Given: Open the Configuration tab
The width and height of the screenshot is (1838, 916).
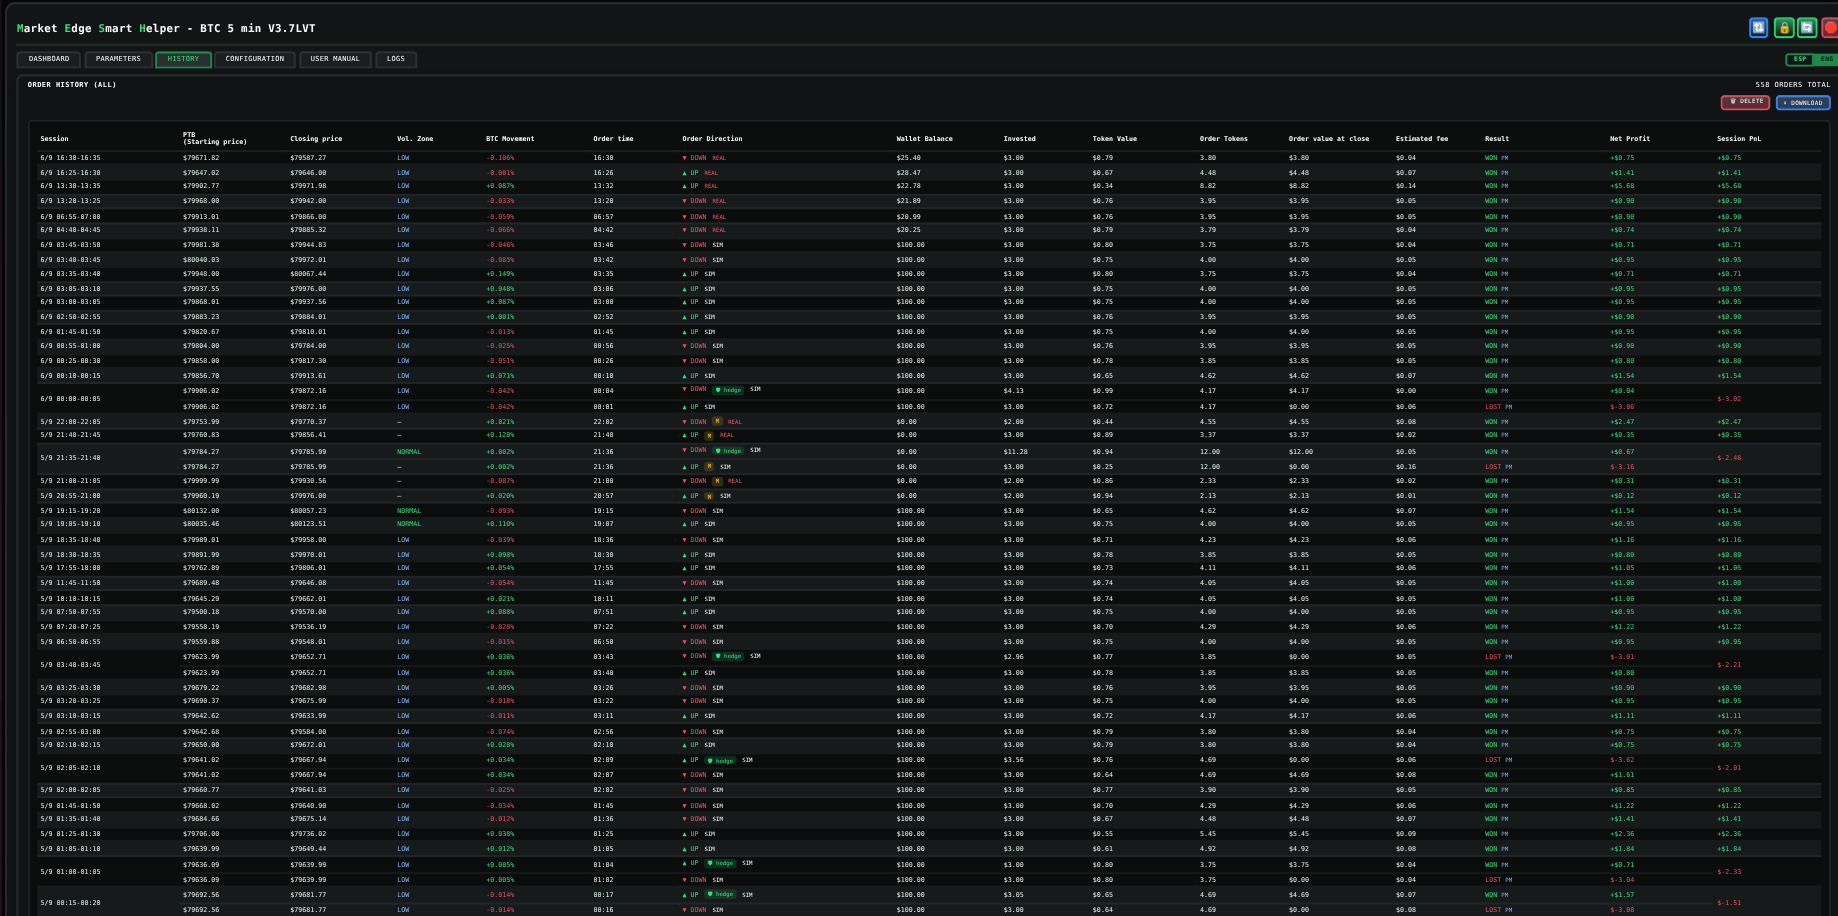Looking at the screenshot, I should coord(255,59).
